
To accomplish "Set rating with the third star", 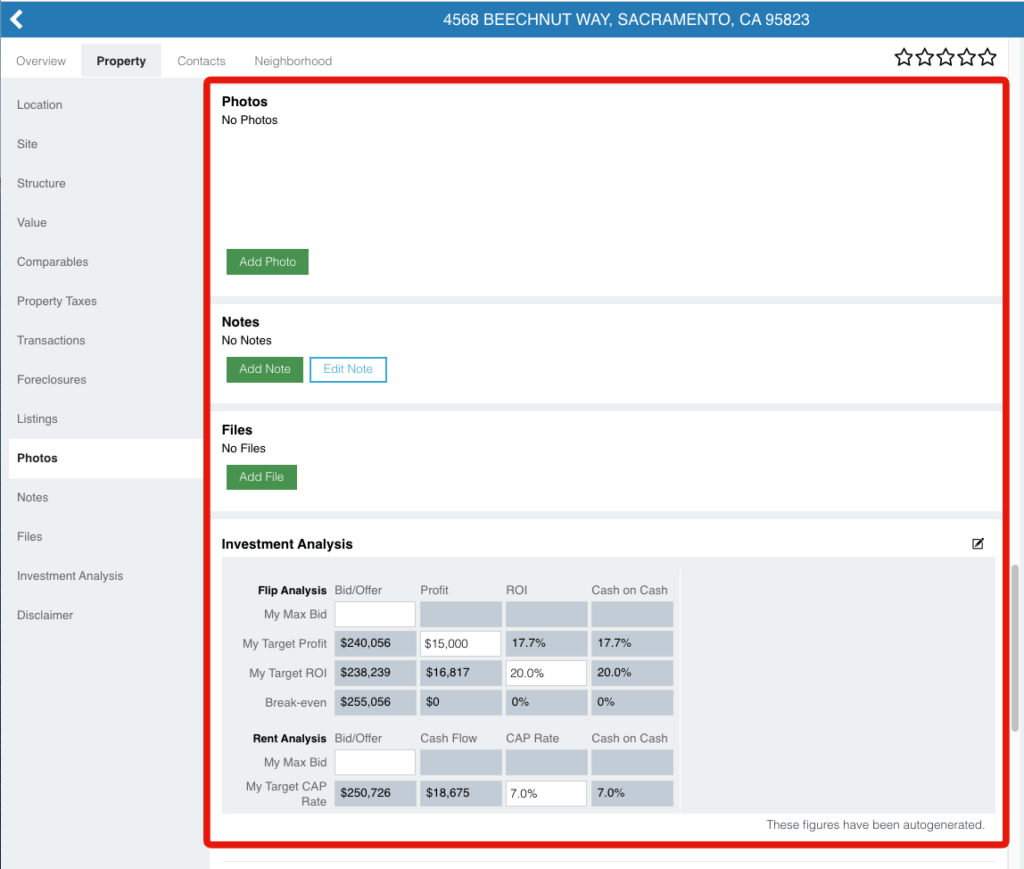I will coord(946,57).
